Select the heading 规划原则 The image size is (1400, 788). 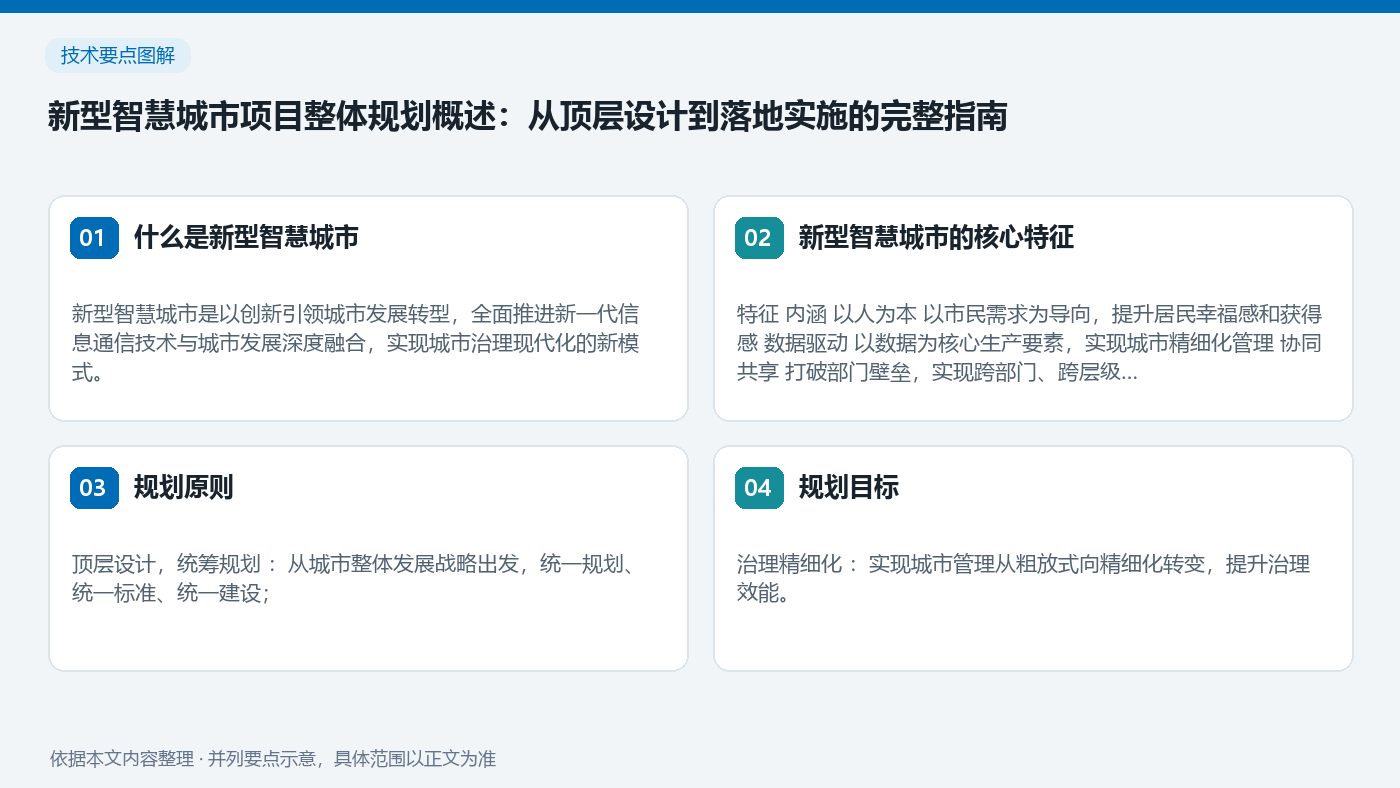click(184, 488)
